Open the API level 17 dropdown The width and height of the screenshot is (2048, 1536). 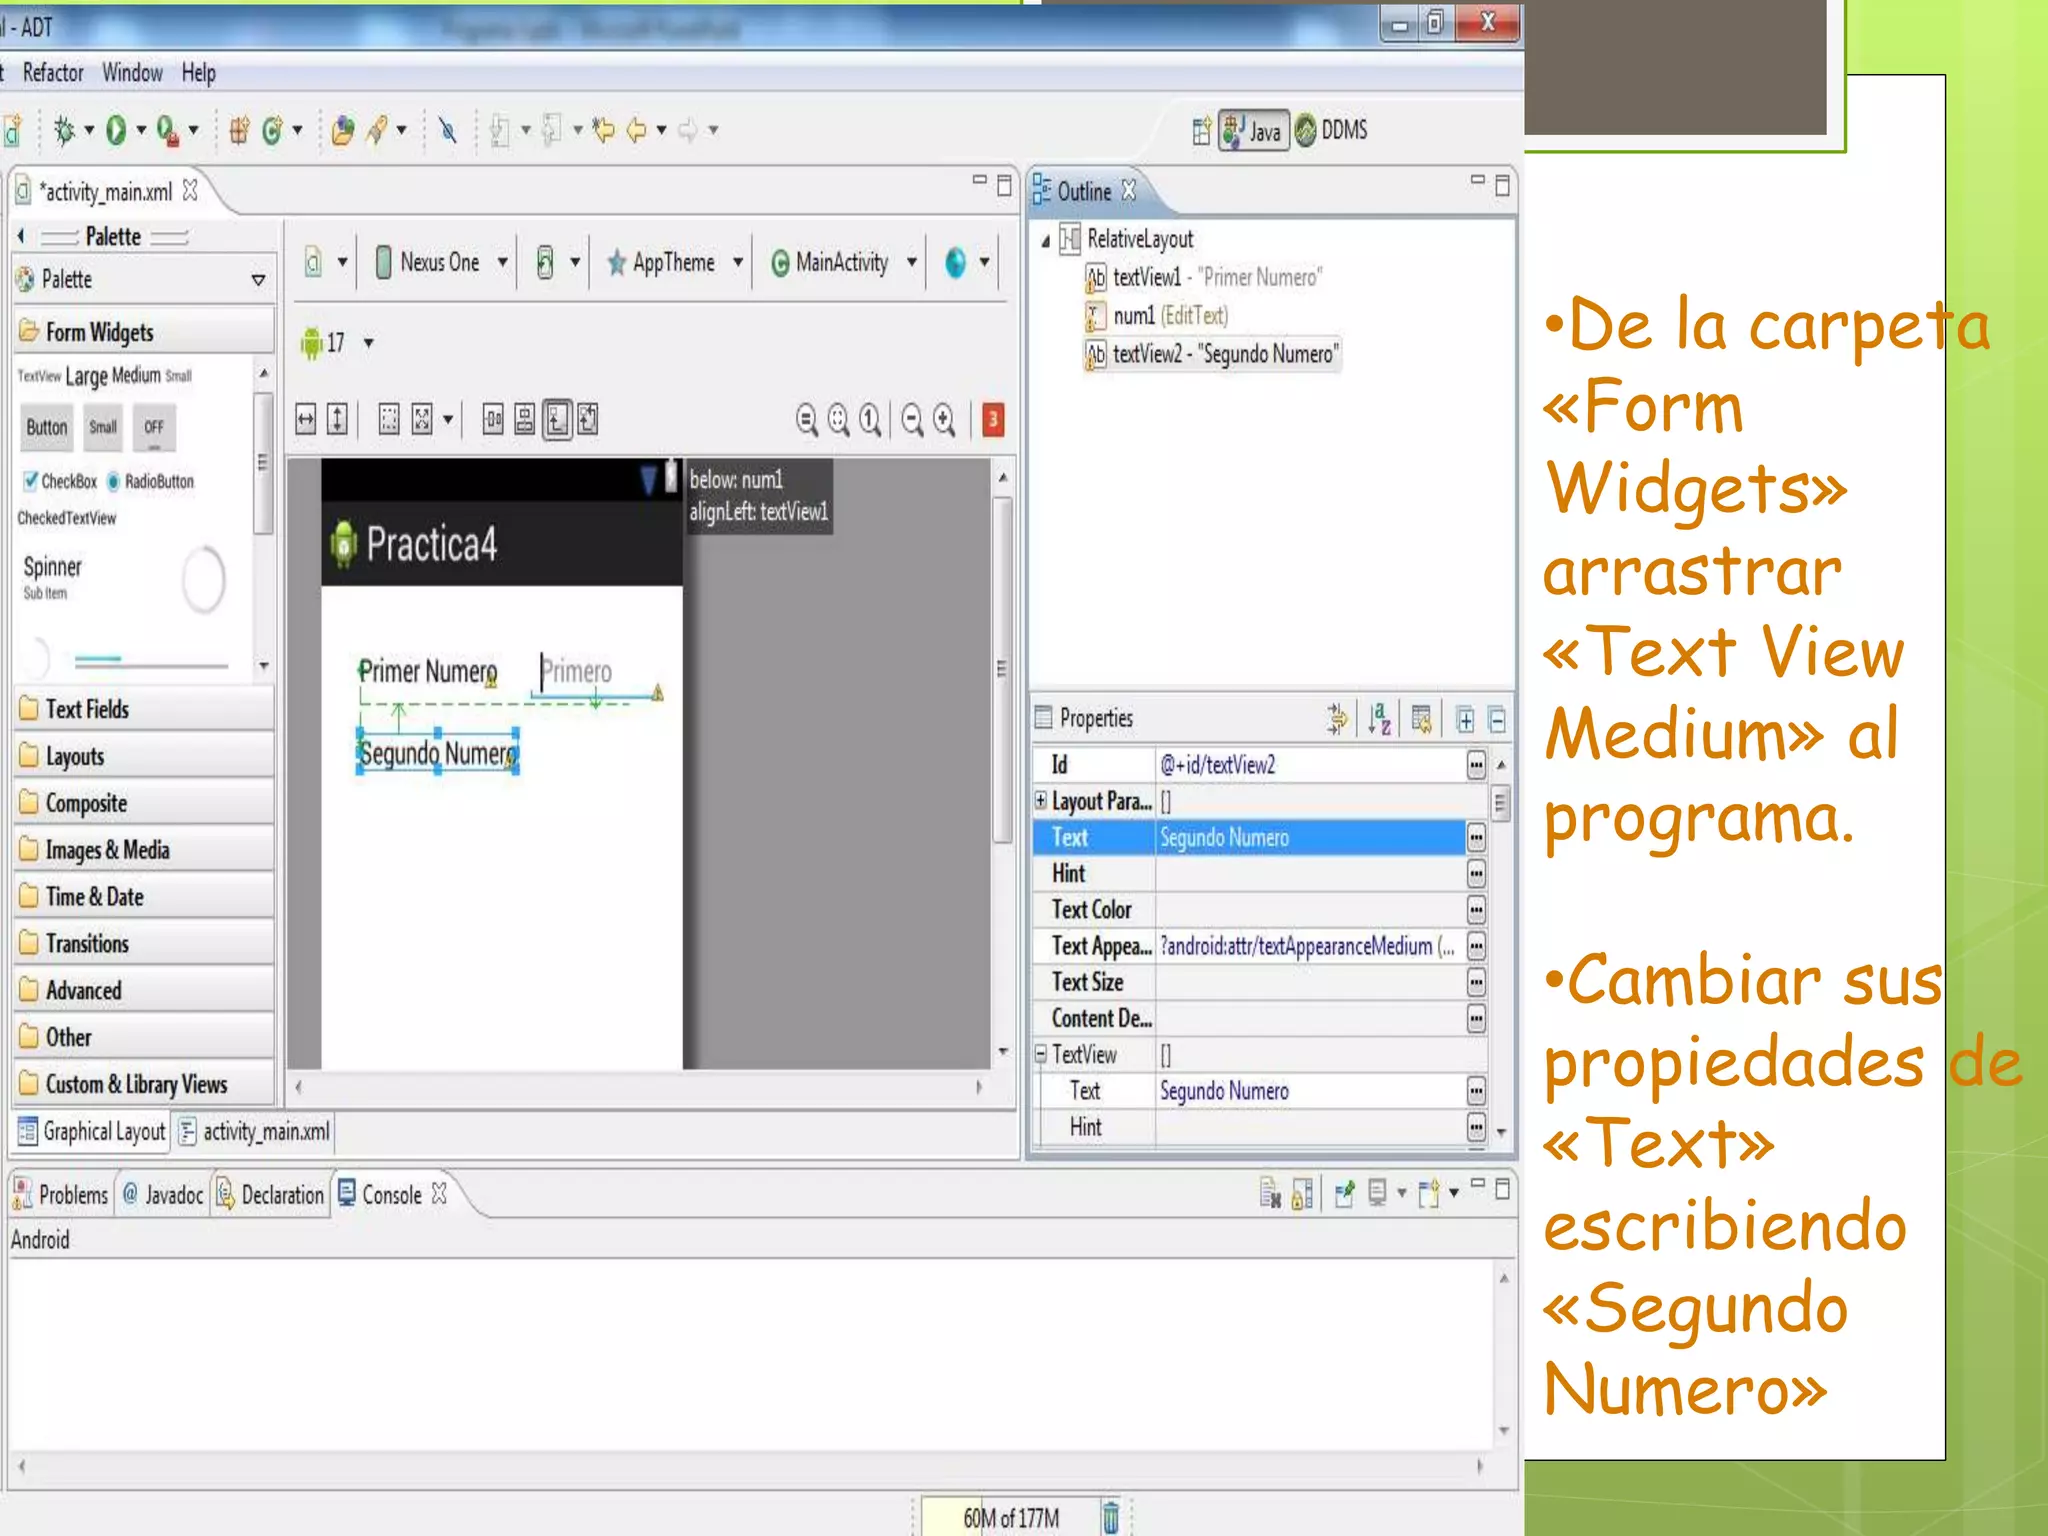[368, 343]
